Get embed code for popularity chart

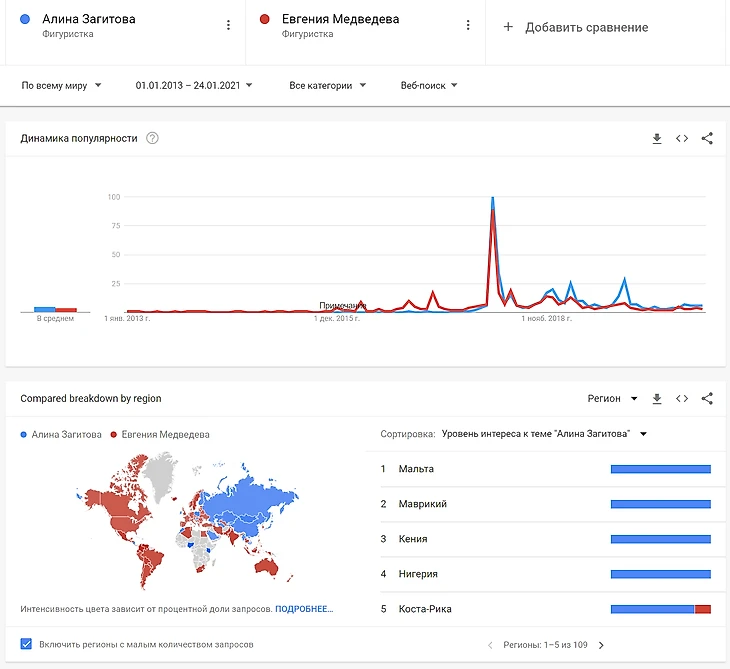click(x=682, y=139)
